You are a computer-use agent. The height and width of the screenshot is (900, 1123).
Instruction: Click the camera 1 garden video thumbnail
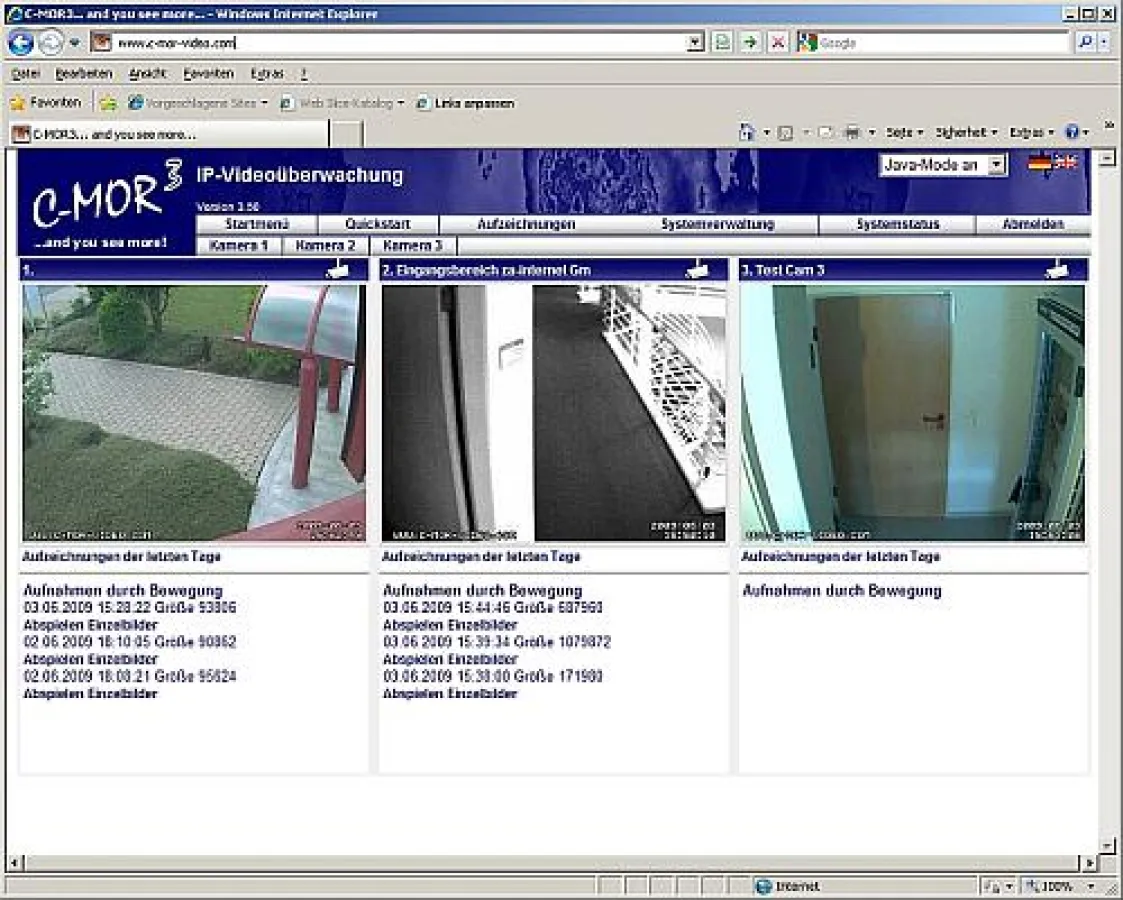point(194,413)
